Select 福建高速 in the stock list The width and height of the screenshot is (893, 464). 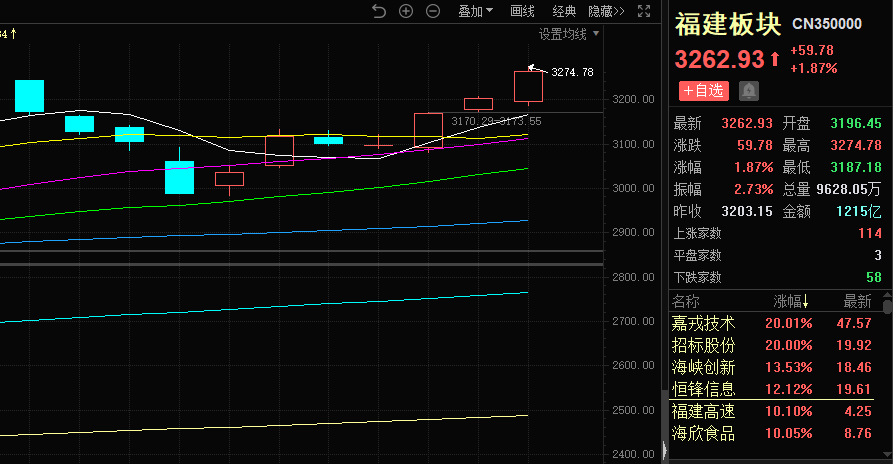[x=703, y=411]
